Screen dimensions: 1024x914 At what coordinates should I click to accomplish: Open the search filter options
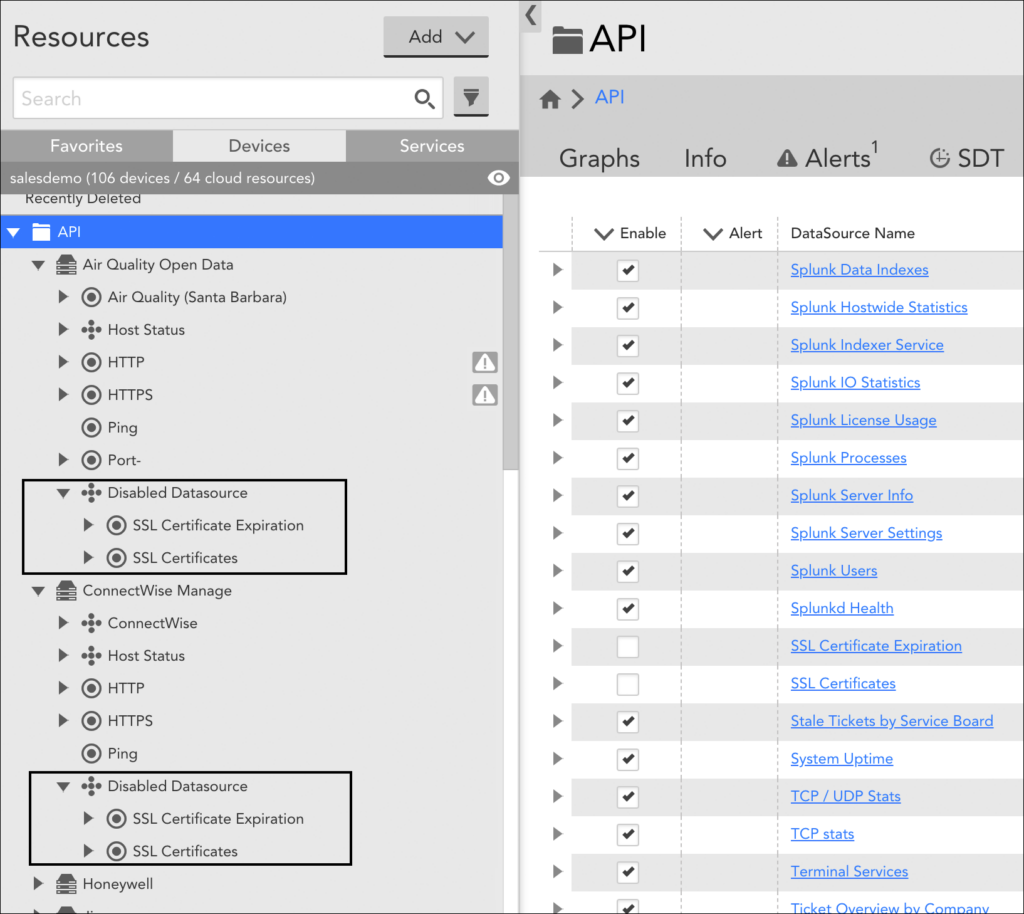coord(470,98)
